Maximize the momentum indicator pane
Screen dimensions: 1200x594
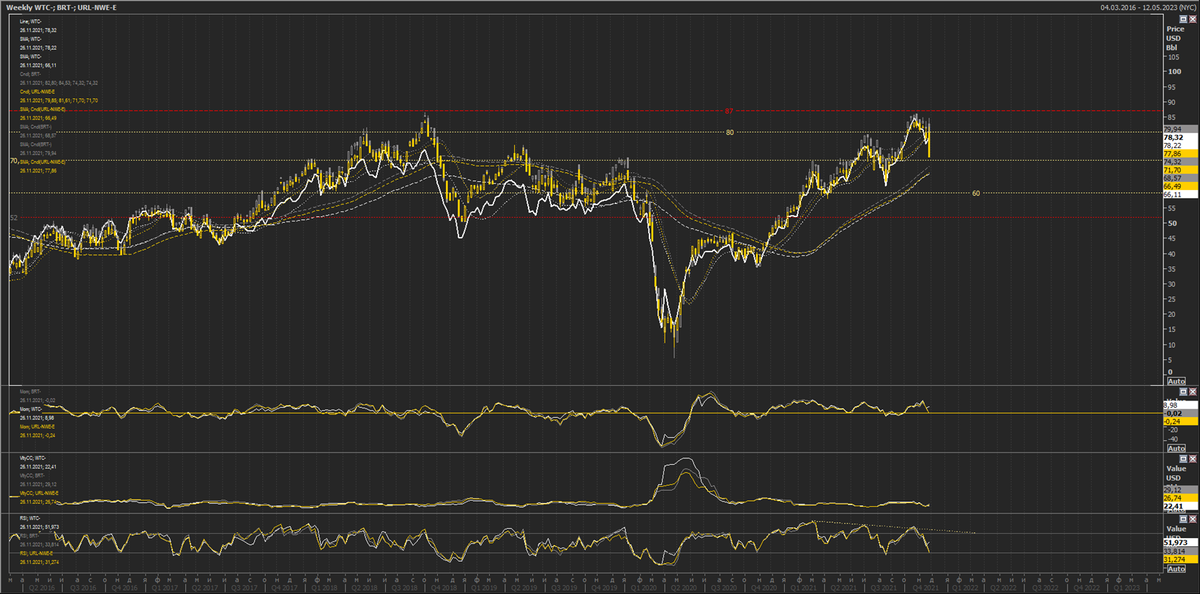point(1183,392)
